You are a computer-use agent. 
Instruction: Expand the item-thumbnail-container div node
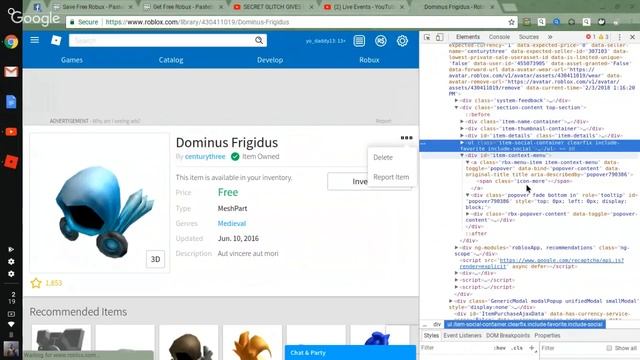[462, 129]
